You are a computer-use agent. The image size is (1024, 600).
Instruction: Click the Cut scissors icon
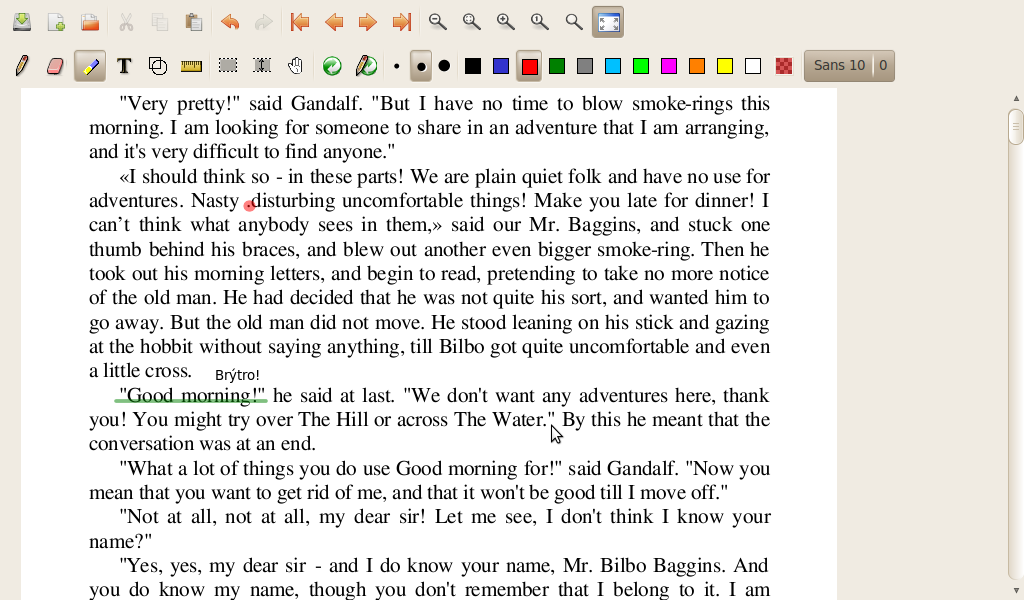click(126, 22)
